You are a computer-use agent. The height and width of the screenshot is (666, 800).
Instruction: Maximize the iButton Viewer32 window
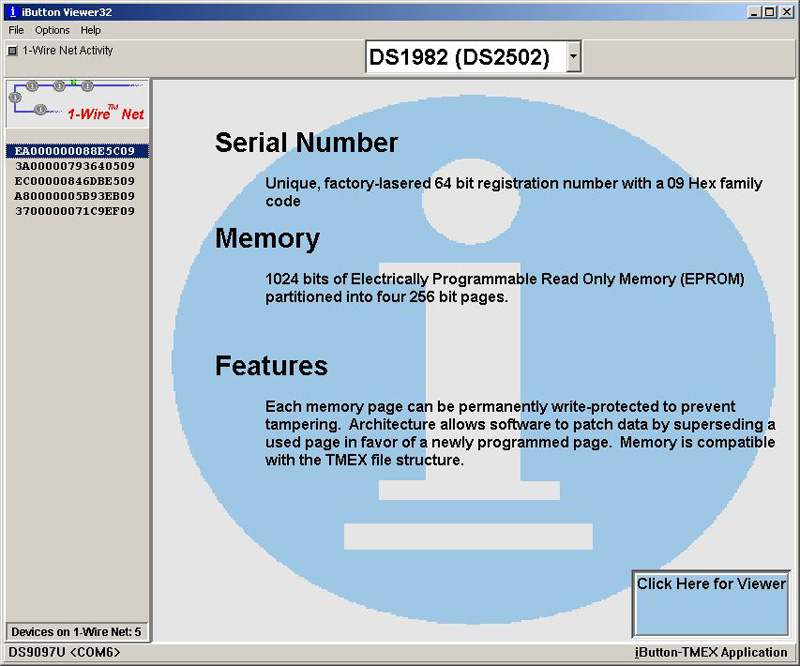point(770,12)
